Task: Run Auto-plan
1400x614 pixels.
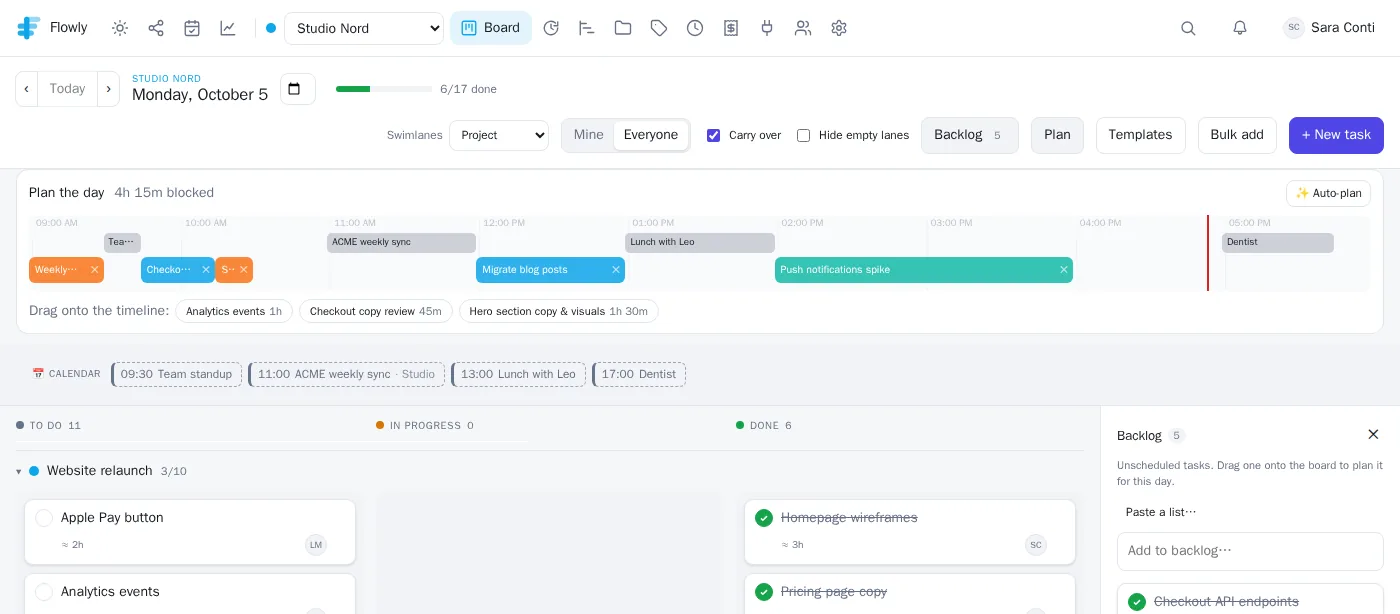Action: pos(1328,193)
